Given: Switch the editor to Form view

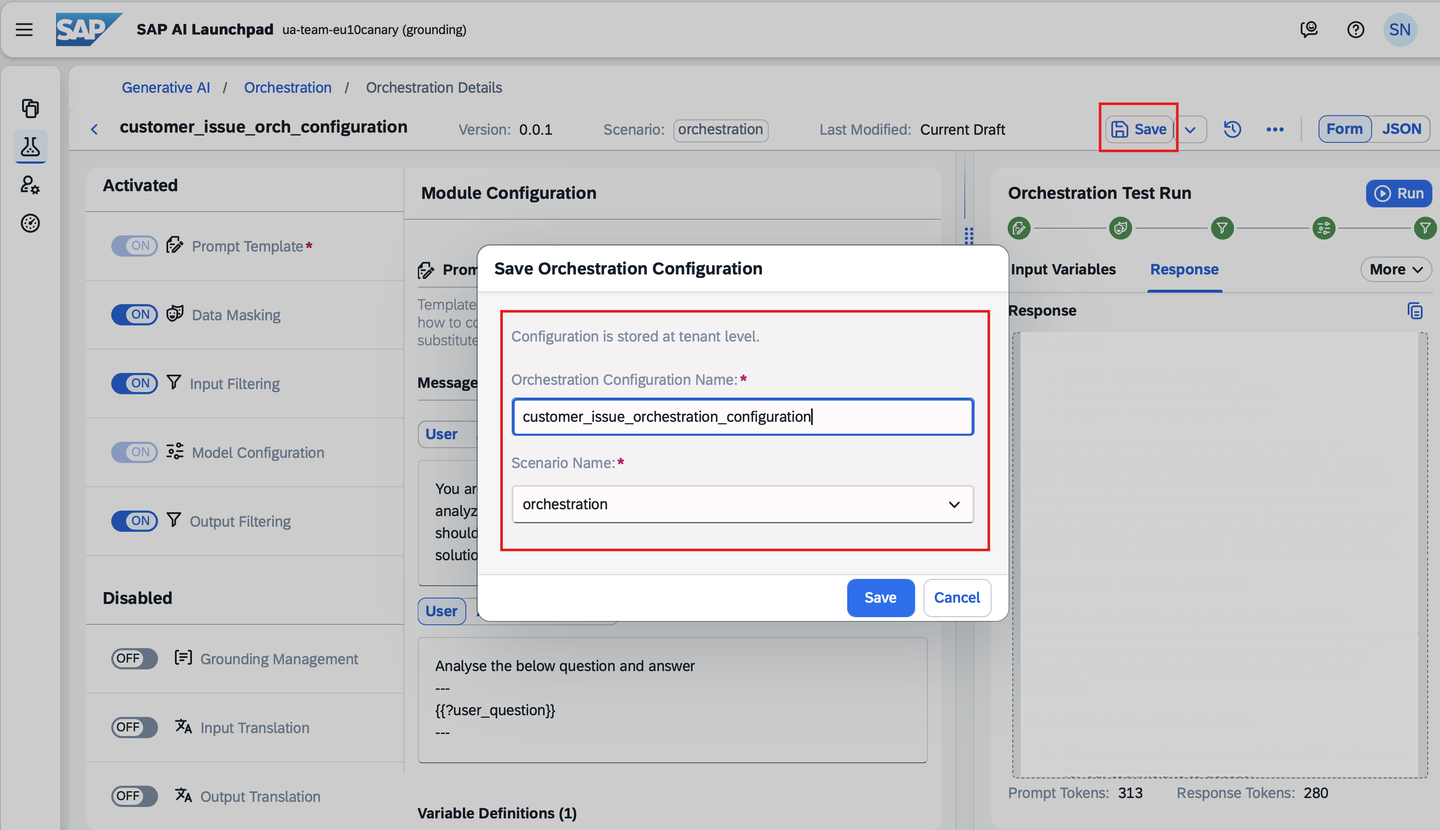Looking at the screenshot, I should 1344,129.
